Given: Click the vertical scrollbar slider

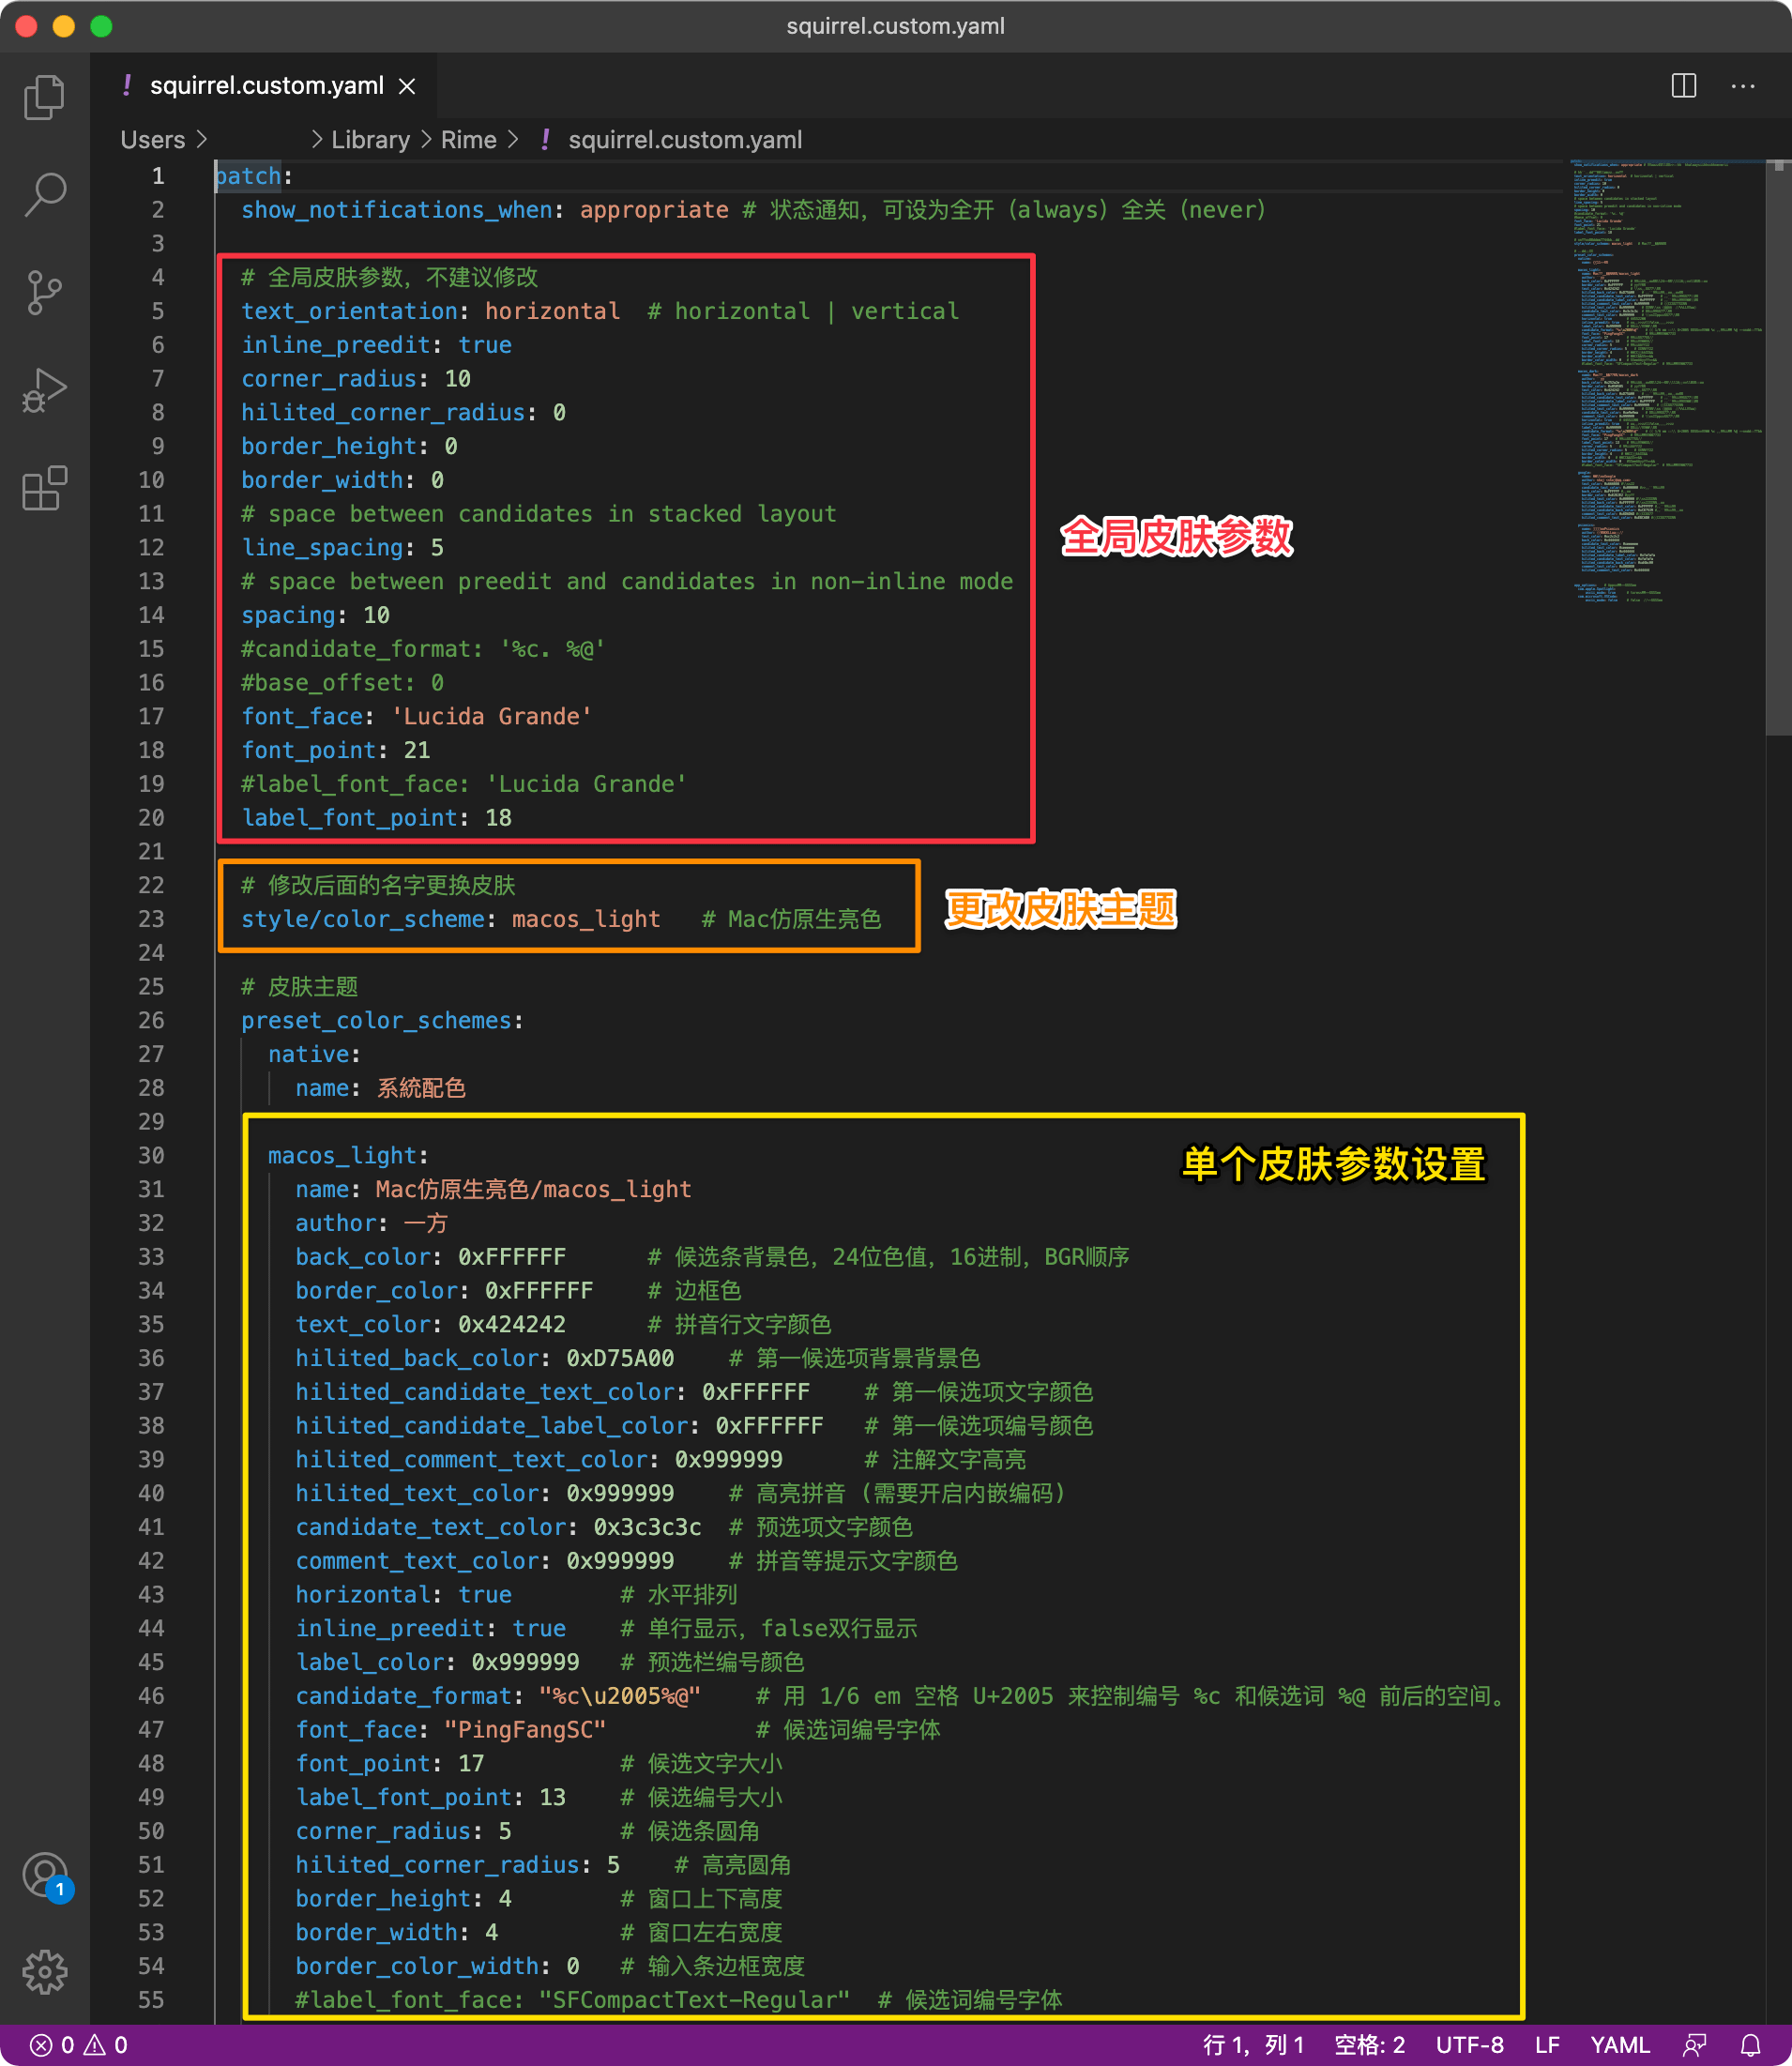Looking at the screenshot, I should click(1779, 448).
